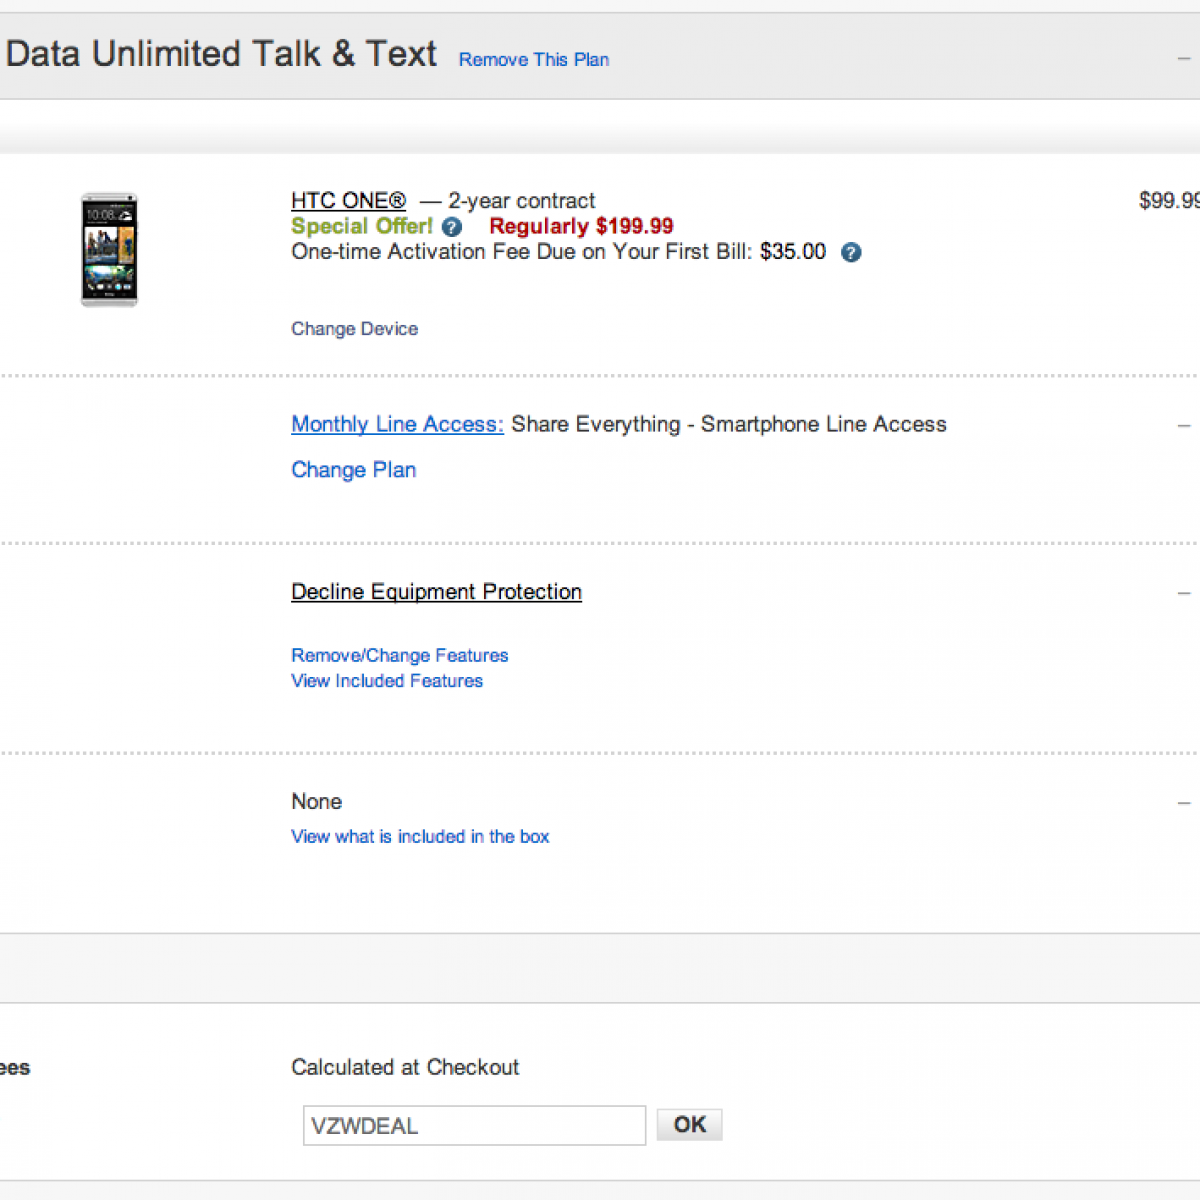The image size is (1200, 1200).
Task: Click the Remove This Plan link
Action: (x=533, y=60)
